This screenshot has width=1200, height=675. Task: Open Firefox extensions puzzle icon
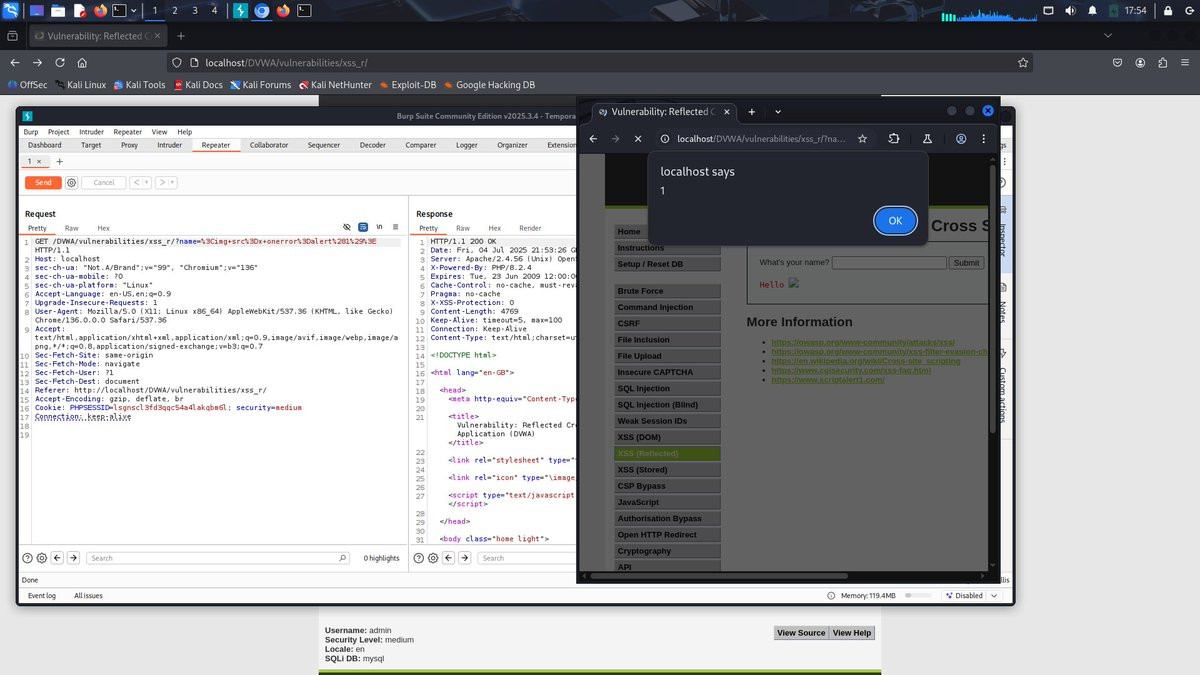1163,62
